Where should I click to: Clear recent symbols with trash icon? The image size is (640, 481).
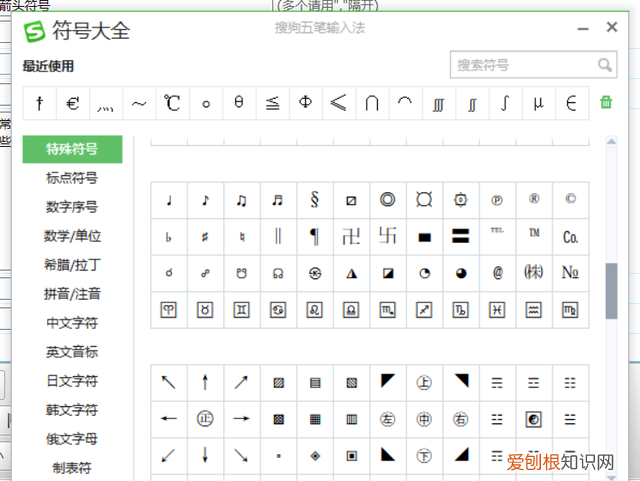pos(606,102)
